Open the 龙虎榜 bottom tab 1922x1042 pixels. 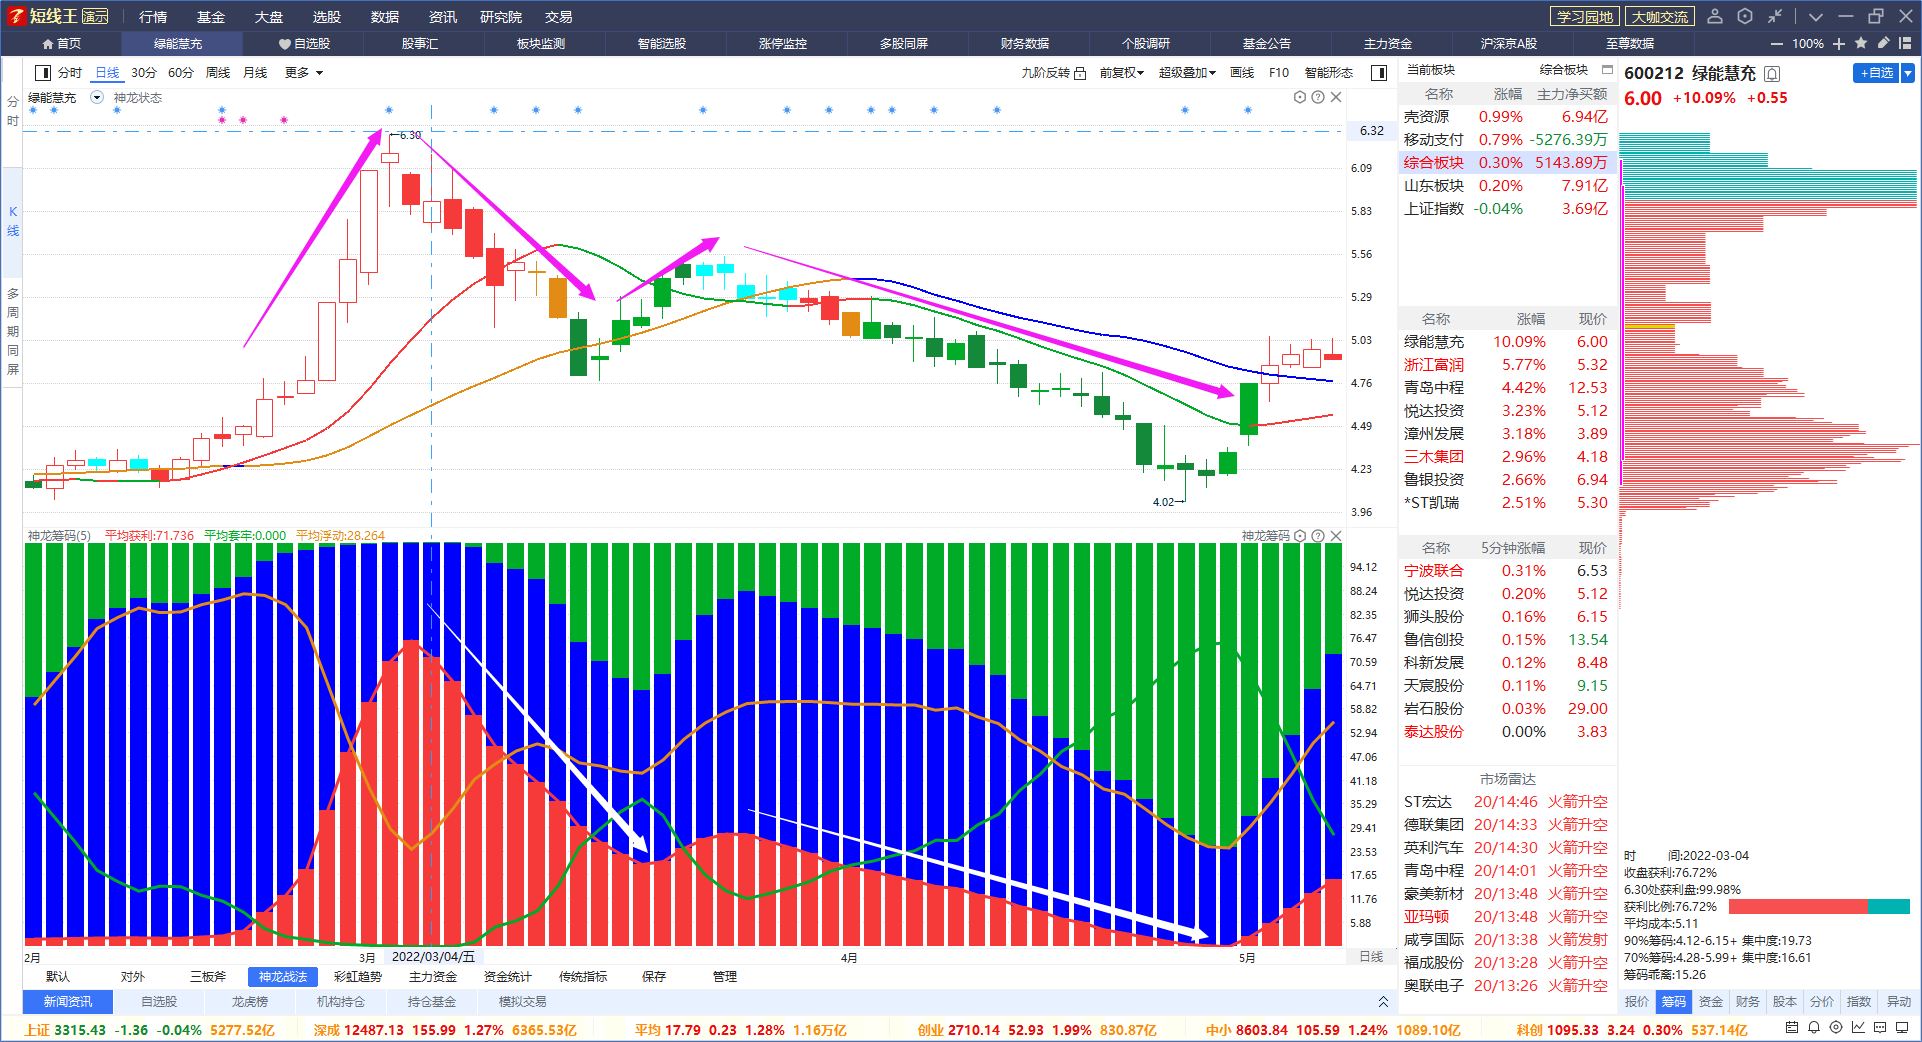[250, 1002]
